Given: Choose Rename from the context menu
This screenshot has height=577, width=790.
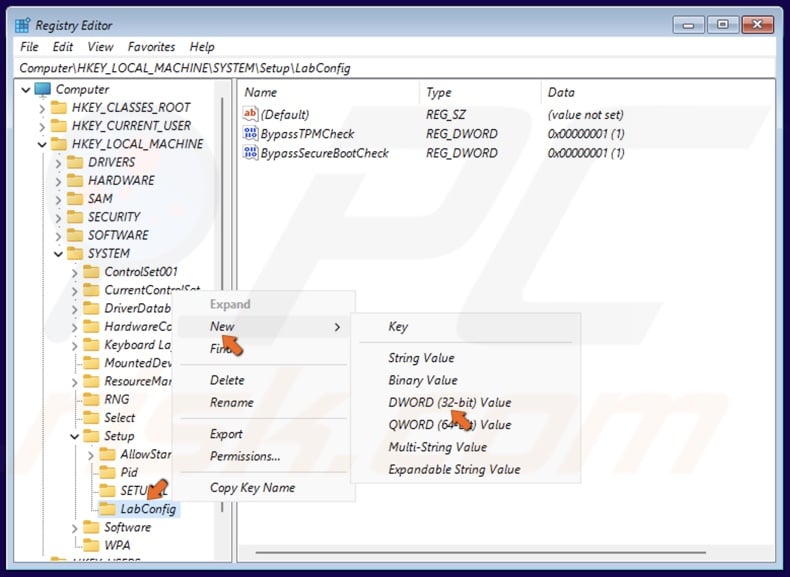Looking at the screenshot, I should click(x=263, y=402).
